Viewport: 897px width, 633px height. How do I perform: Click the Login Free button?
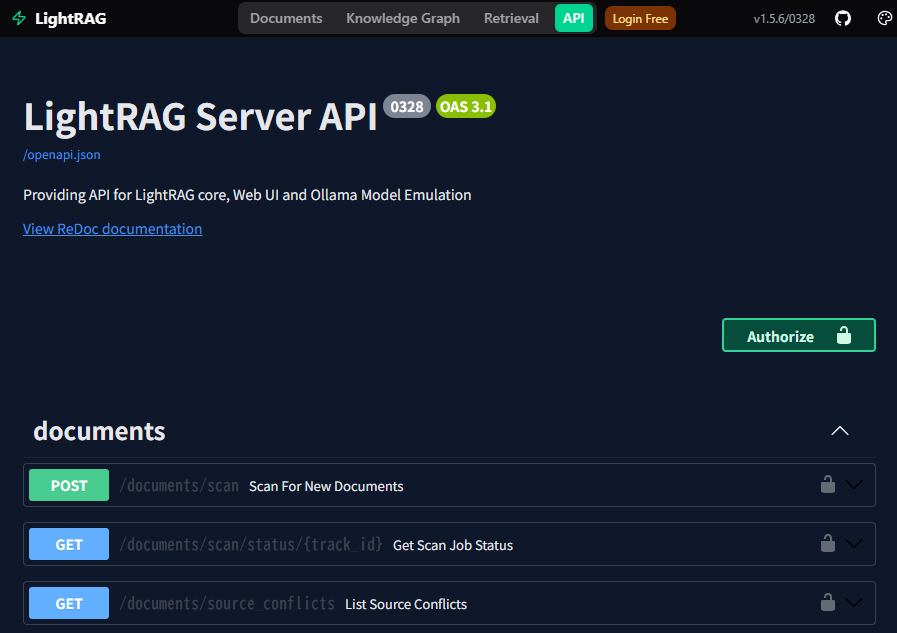[x=640, y=18]
